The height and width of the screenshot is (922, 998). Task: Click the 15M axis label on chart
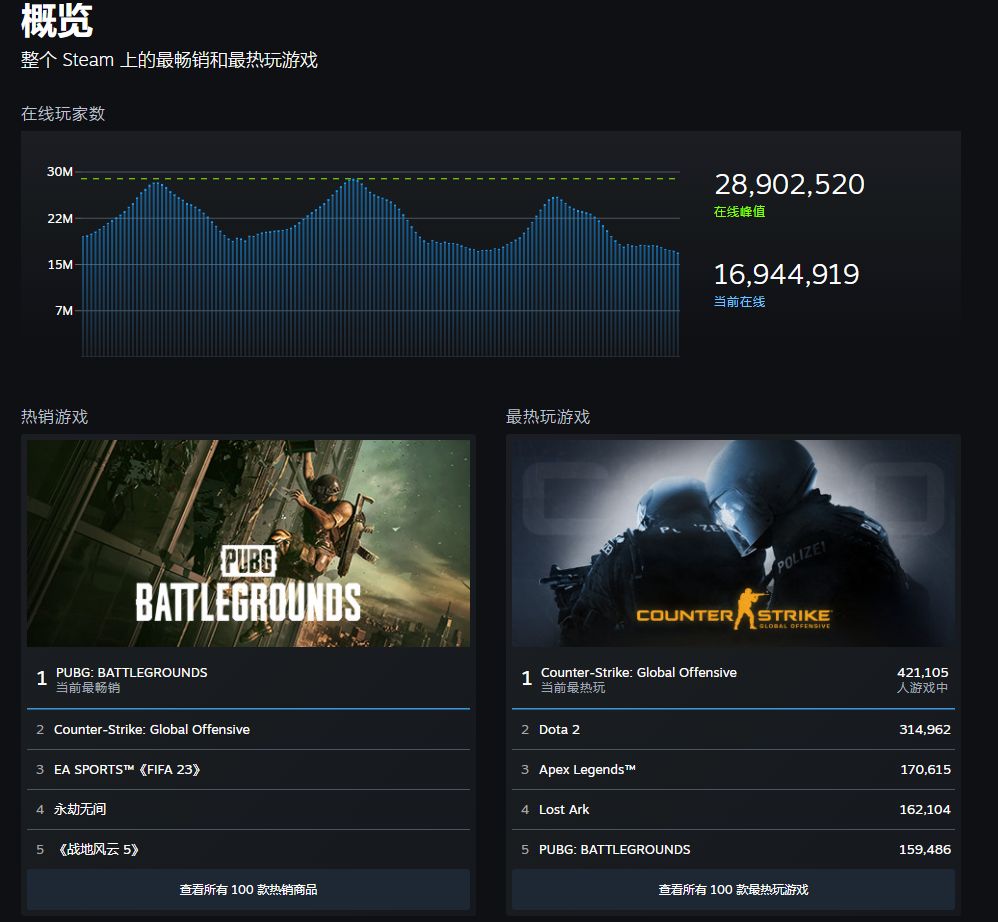click(60, 265)
